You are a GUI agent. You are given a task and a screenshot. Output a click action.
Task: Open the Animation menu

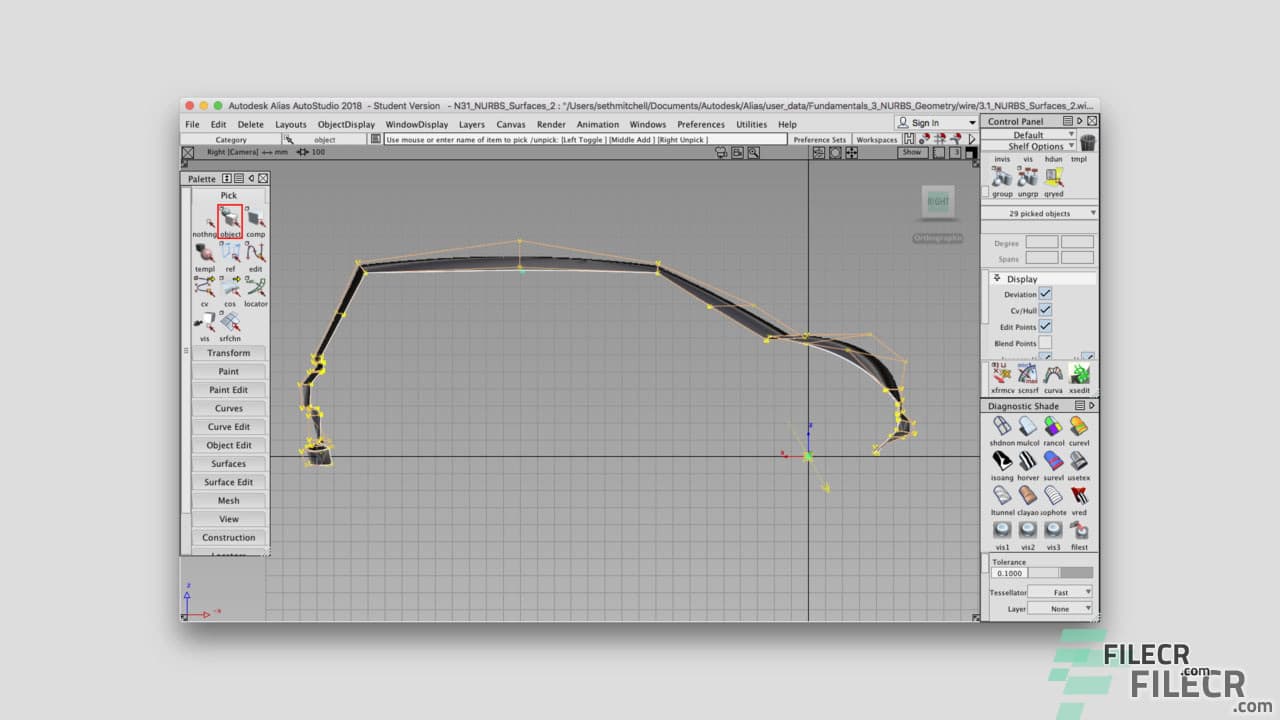pyautogui.click(x=597, y=124)
